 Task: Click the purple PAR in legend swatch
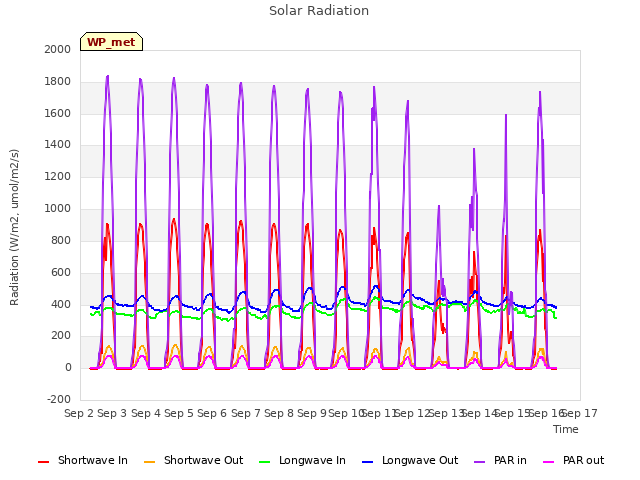[480, 462]
